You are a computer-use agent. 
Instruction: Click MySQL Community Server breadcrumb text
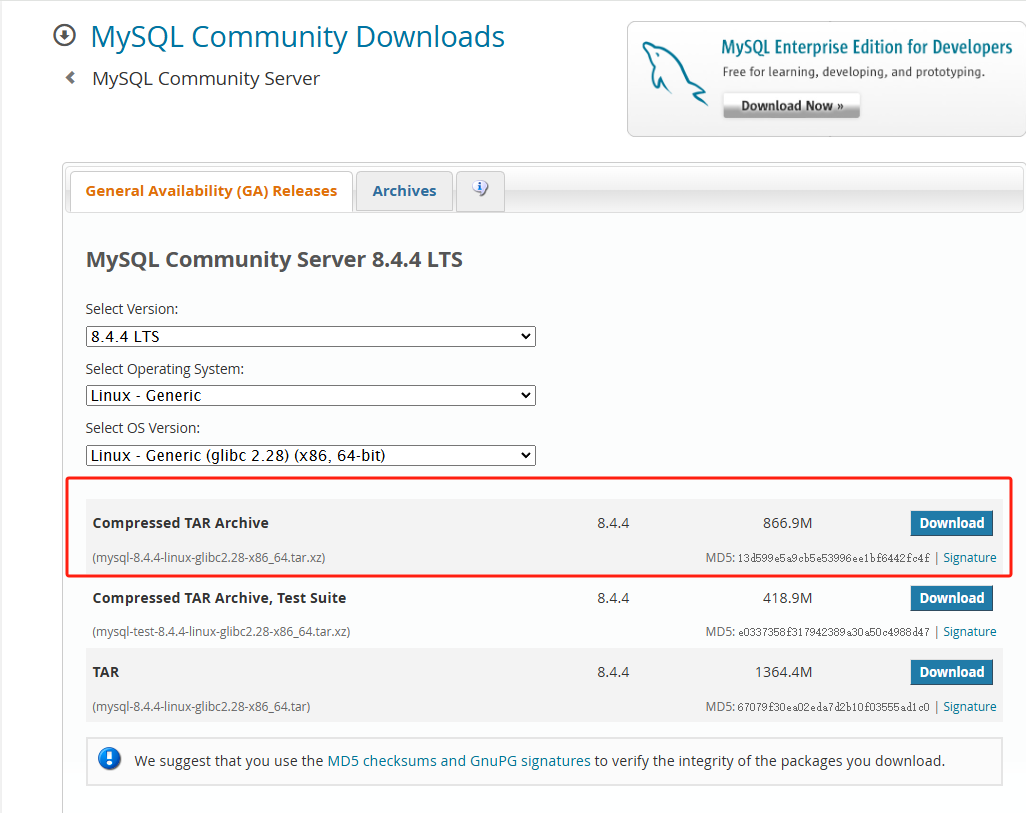(x=206, y=79)
